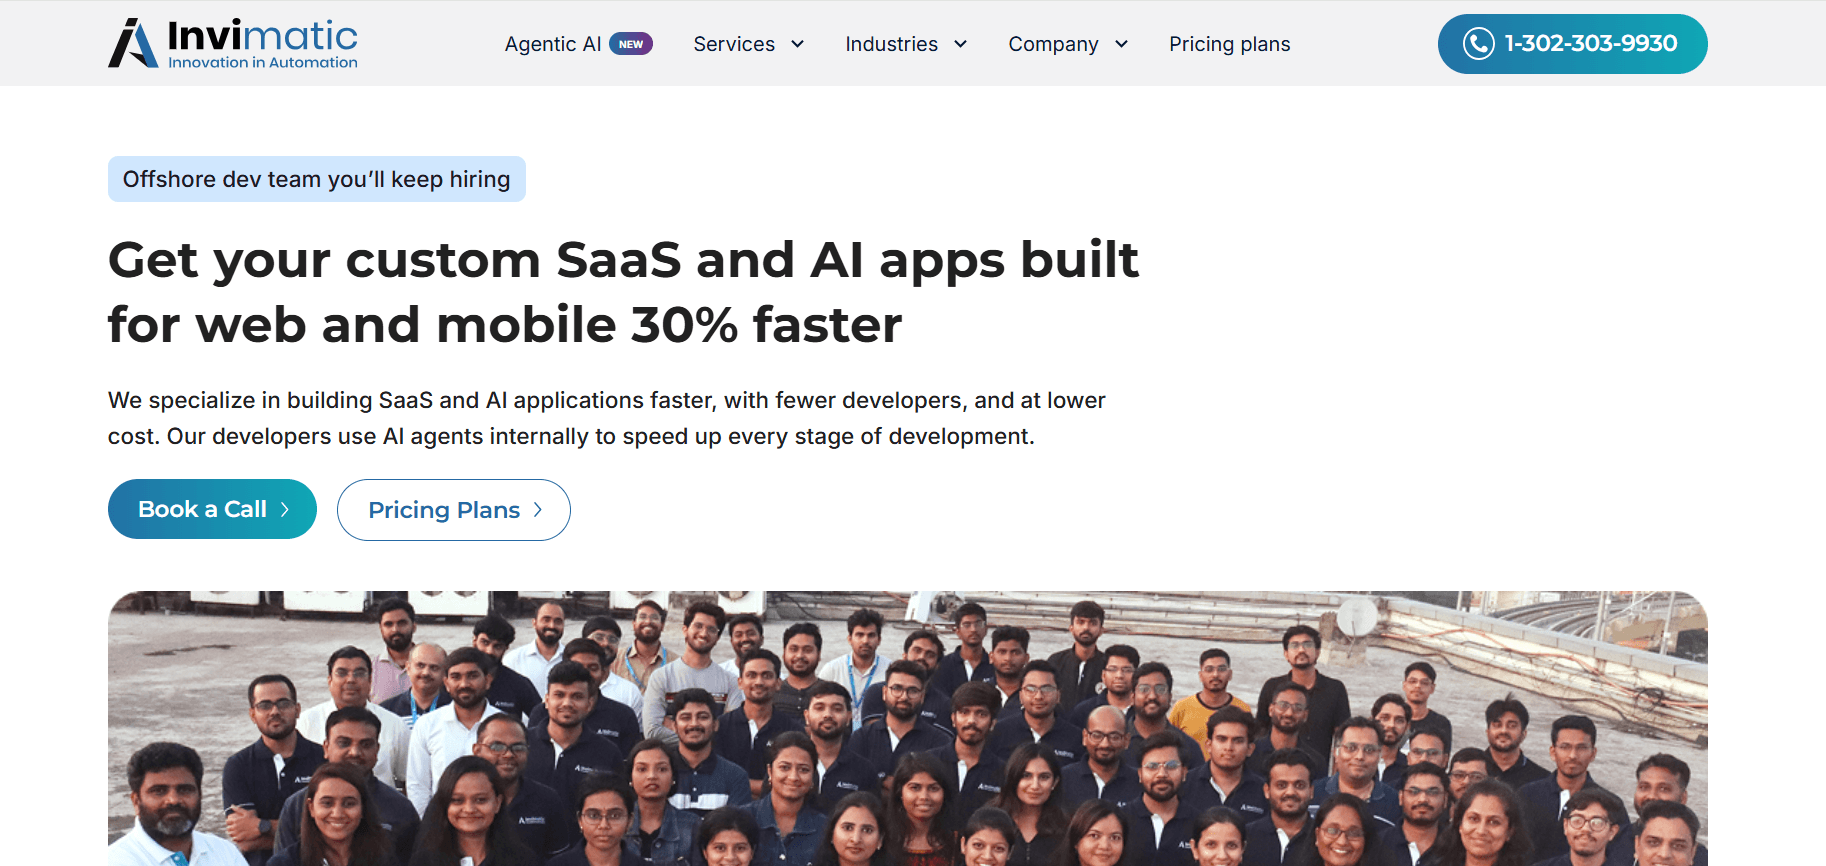Open the Services menu label

pos(734,44)
